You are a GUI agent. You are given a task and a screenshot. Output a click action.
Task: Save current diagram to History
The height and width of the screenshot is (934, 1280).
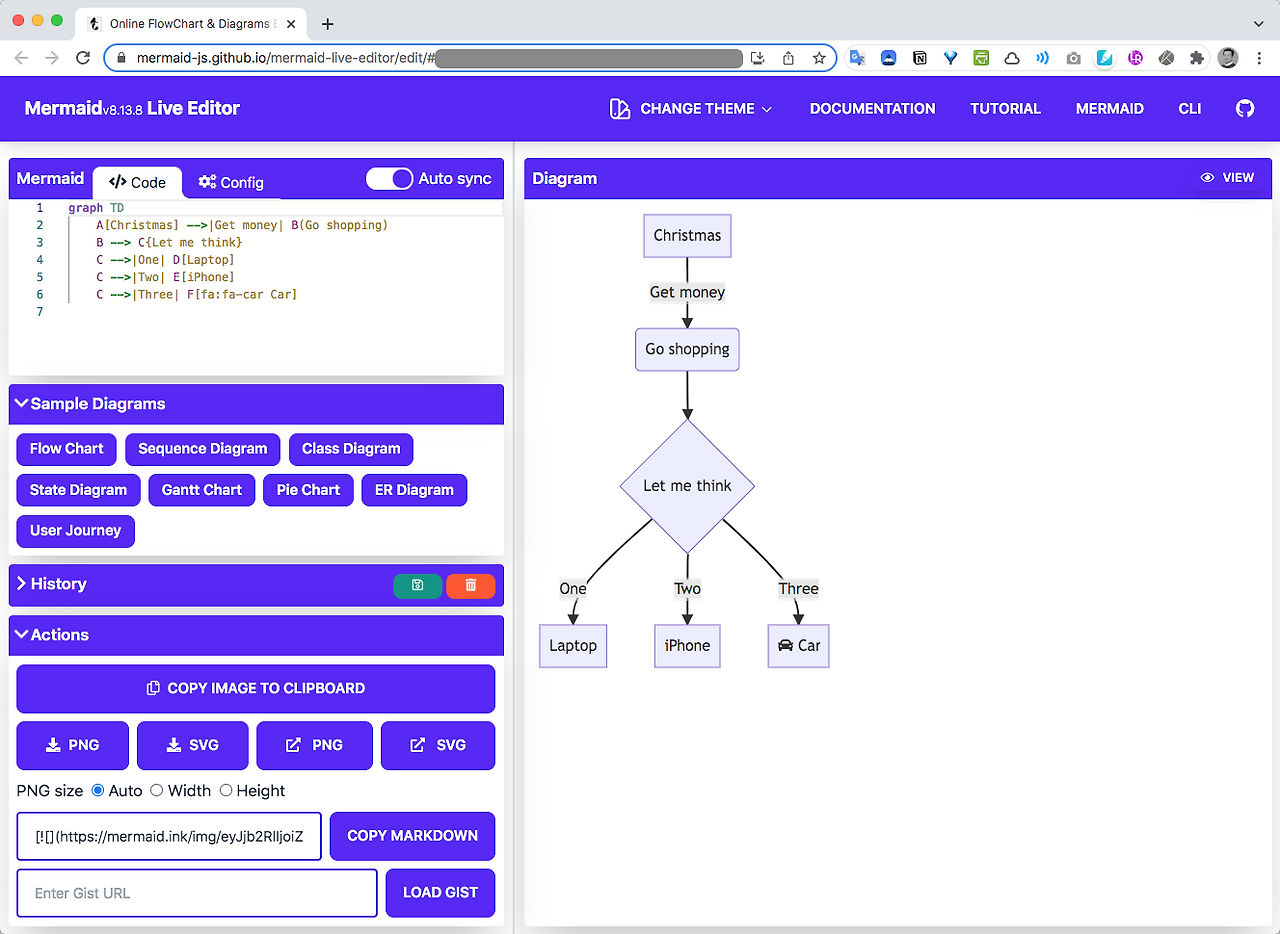tap(418, 586)
